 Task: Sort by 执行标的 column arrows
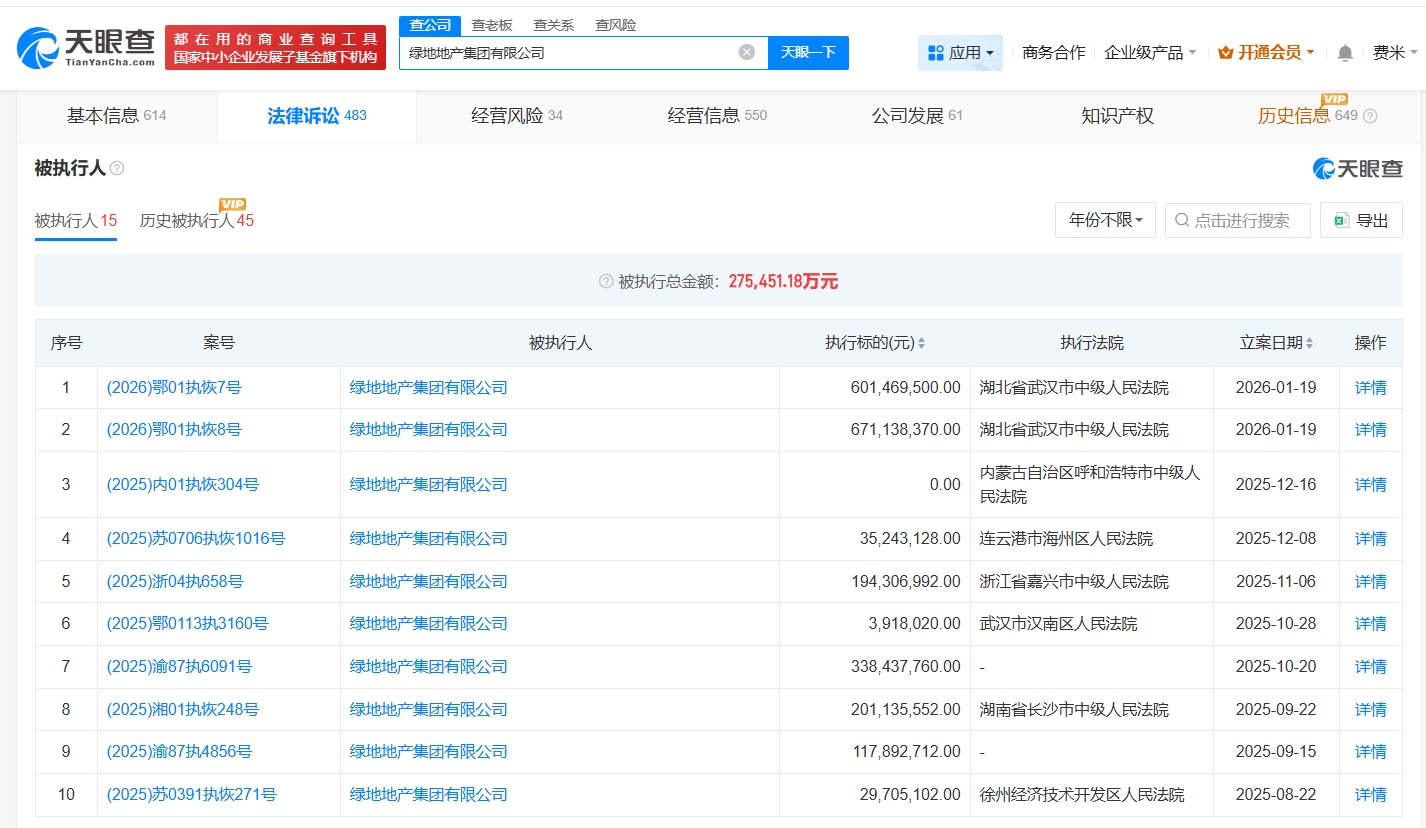(921, 343)
